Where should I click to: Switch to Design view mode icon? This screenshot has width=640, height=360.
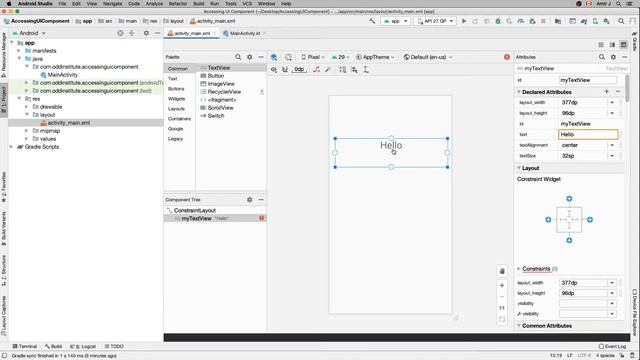click(x=623, y=44)
